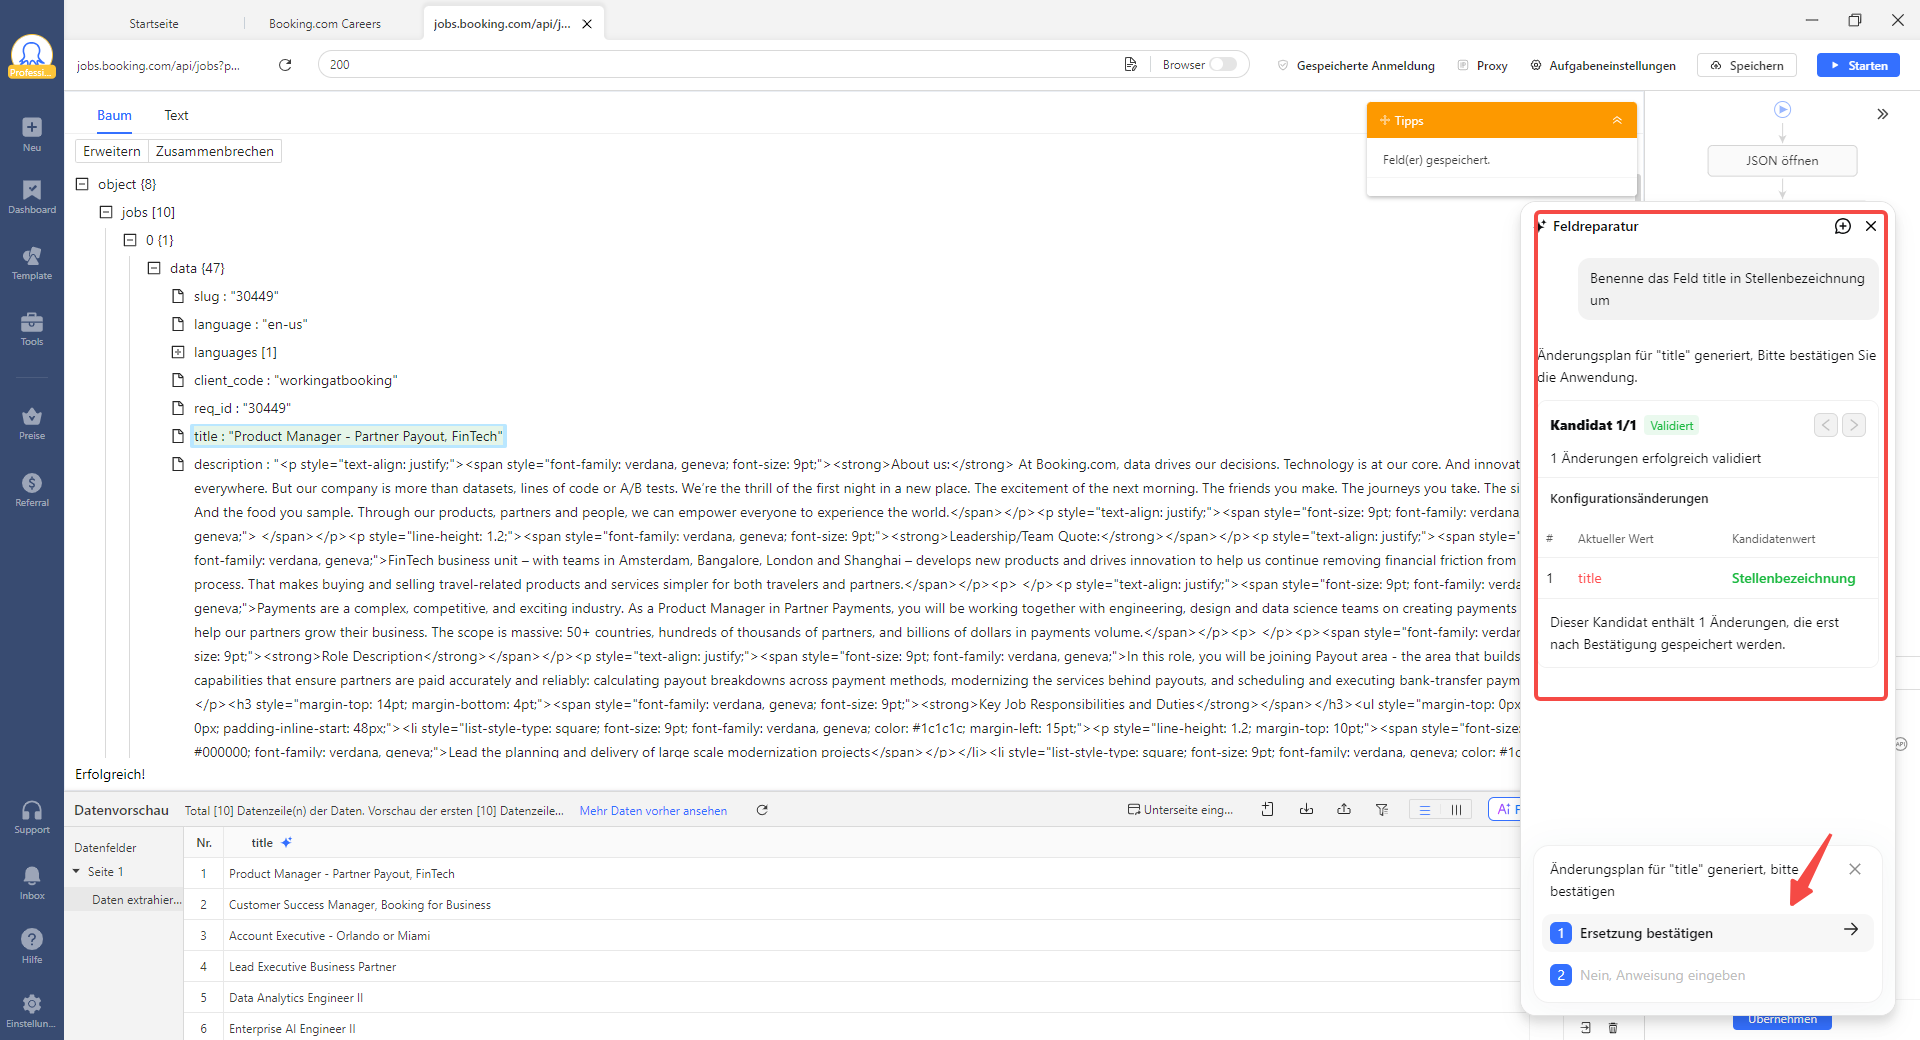
Task: Click Zusammenbrechen button
Action: [215, 151]
